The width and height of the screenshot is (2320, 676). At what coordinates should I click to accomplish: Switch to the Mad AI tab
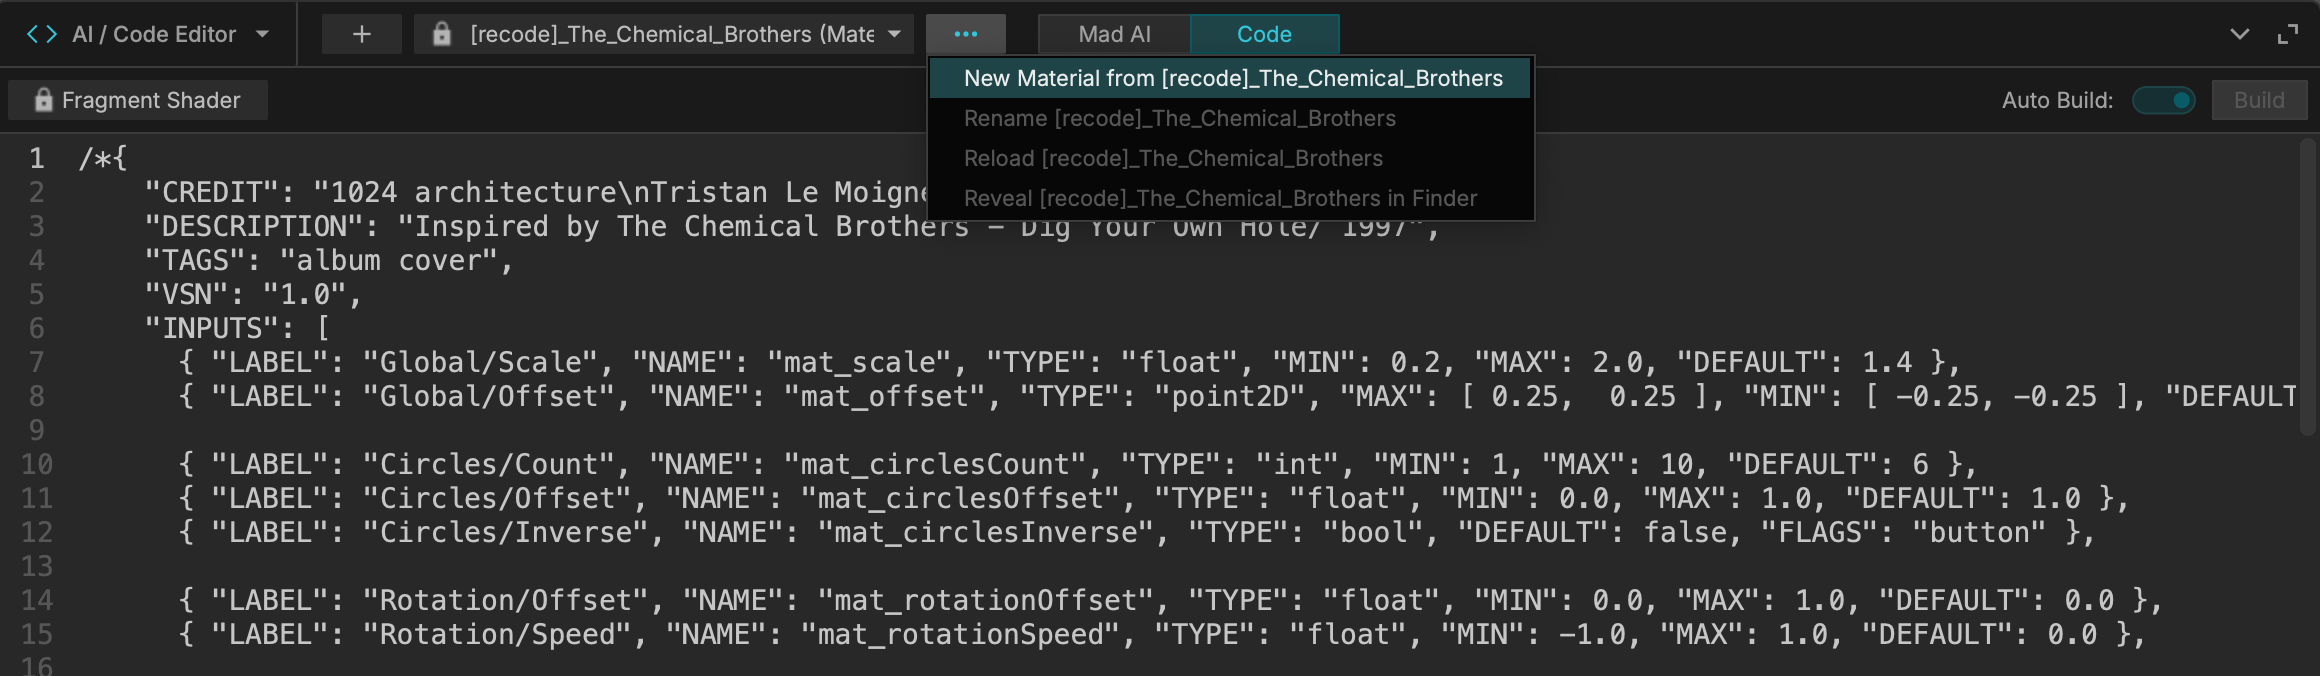(x=1115, y=34)
